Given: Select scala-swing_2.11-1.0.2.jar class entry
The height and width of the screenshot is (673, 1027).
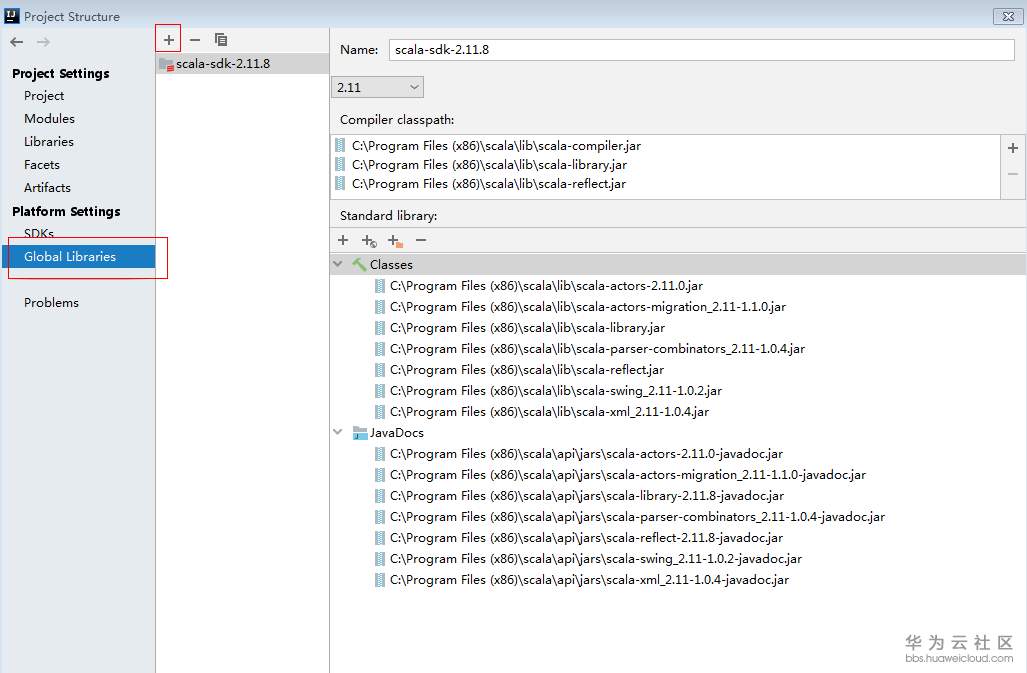Looking at the screenshot, I should 555,390.
